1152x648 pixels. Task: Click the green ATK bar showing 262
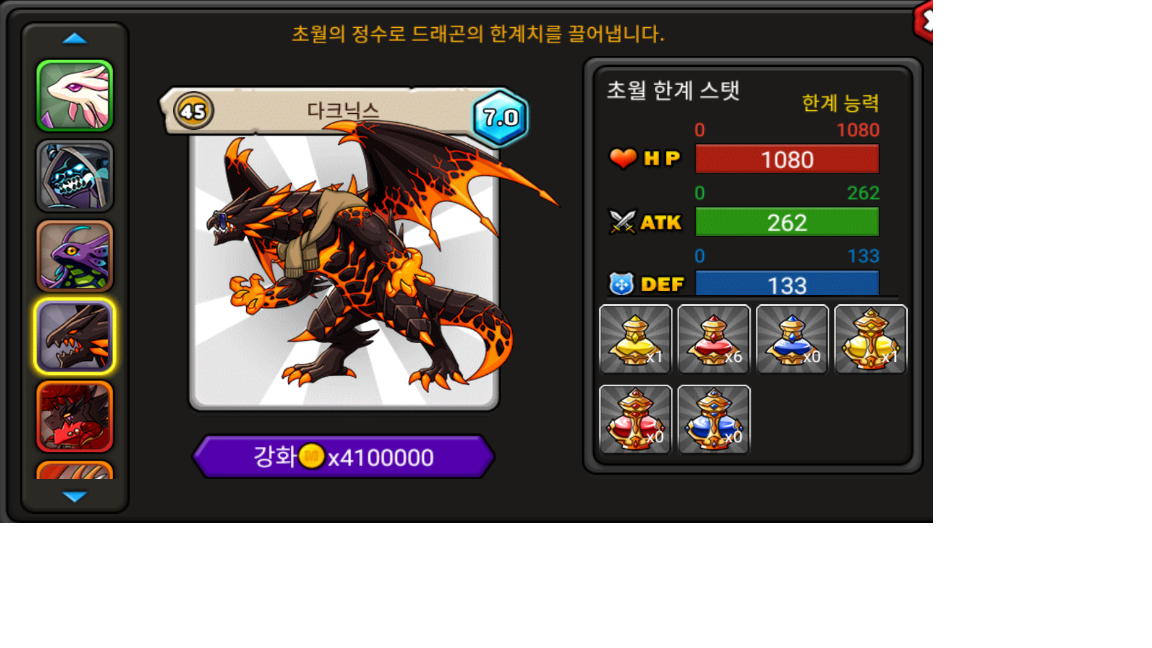point(787,222)
